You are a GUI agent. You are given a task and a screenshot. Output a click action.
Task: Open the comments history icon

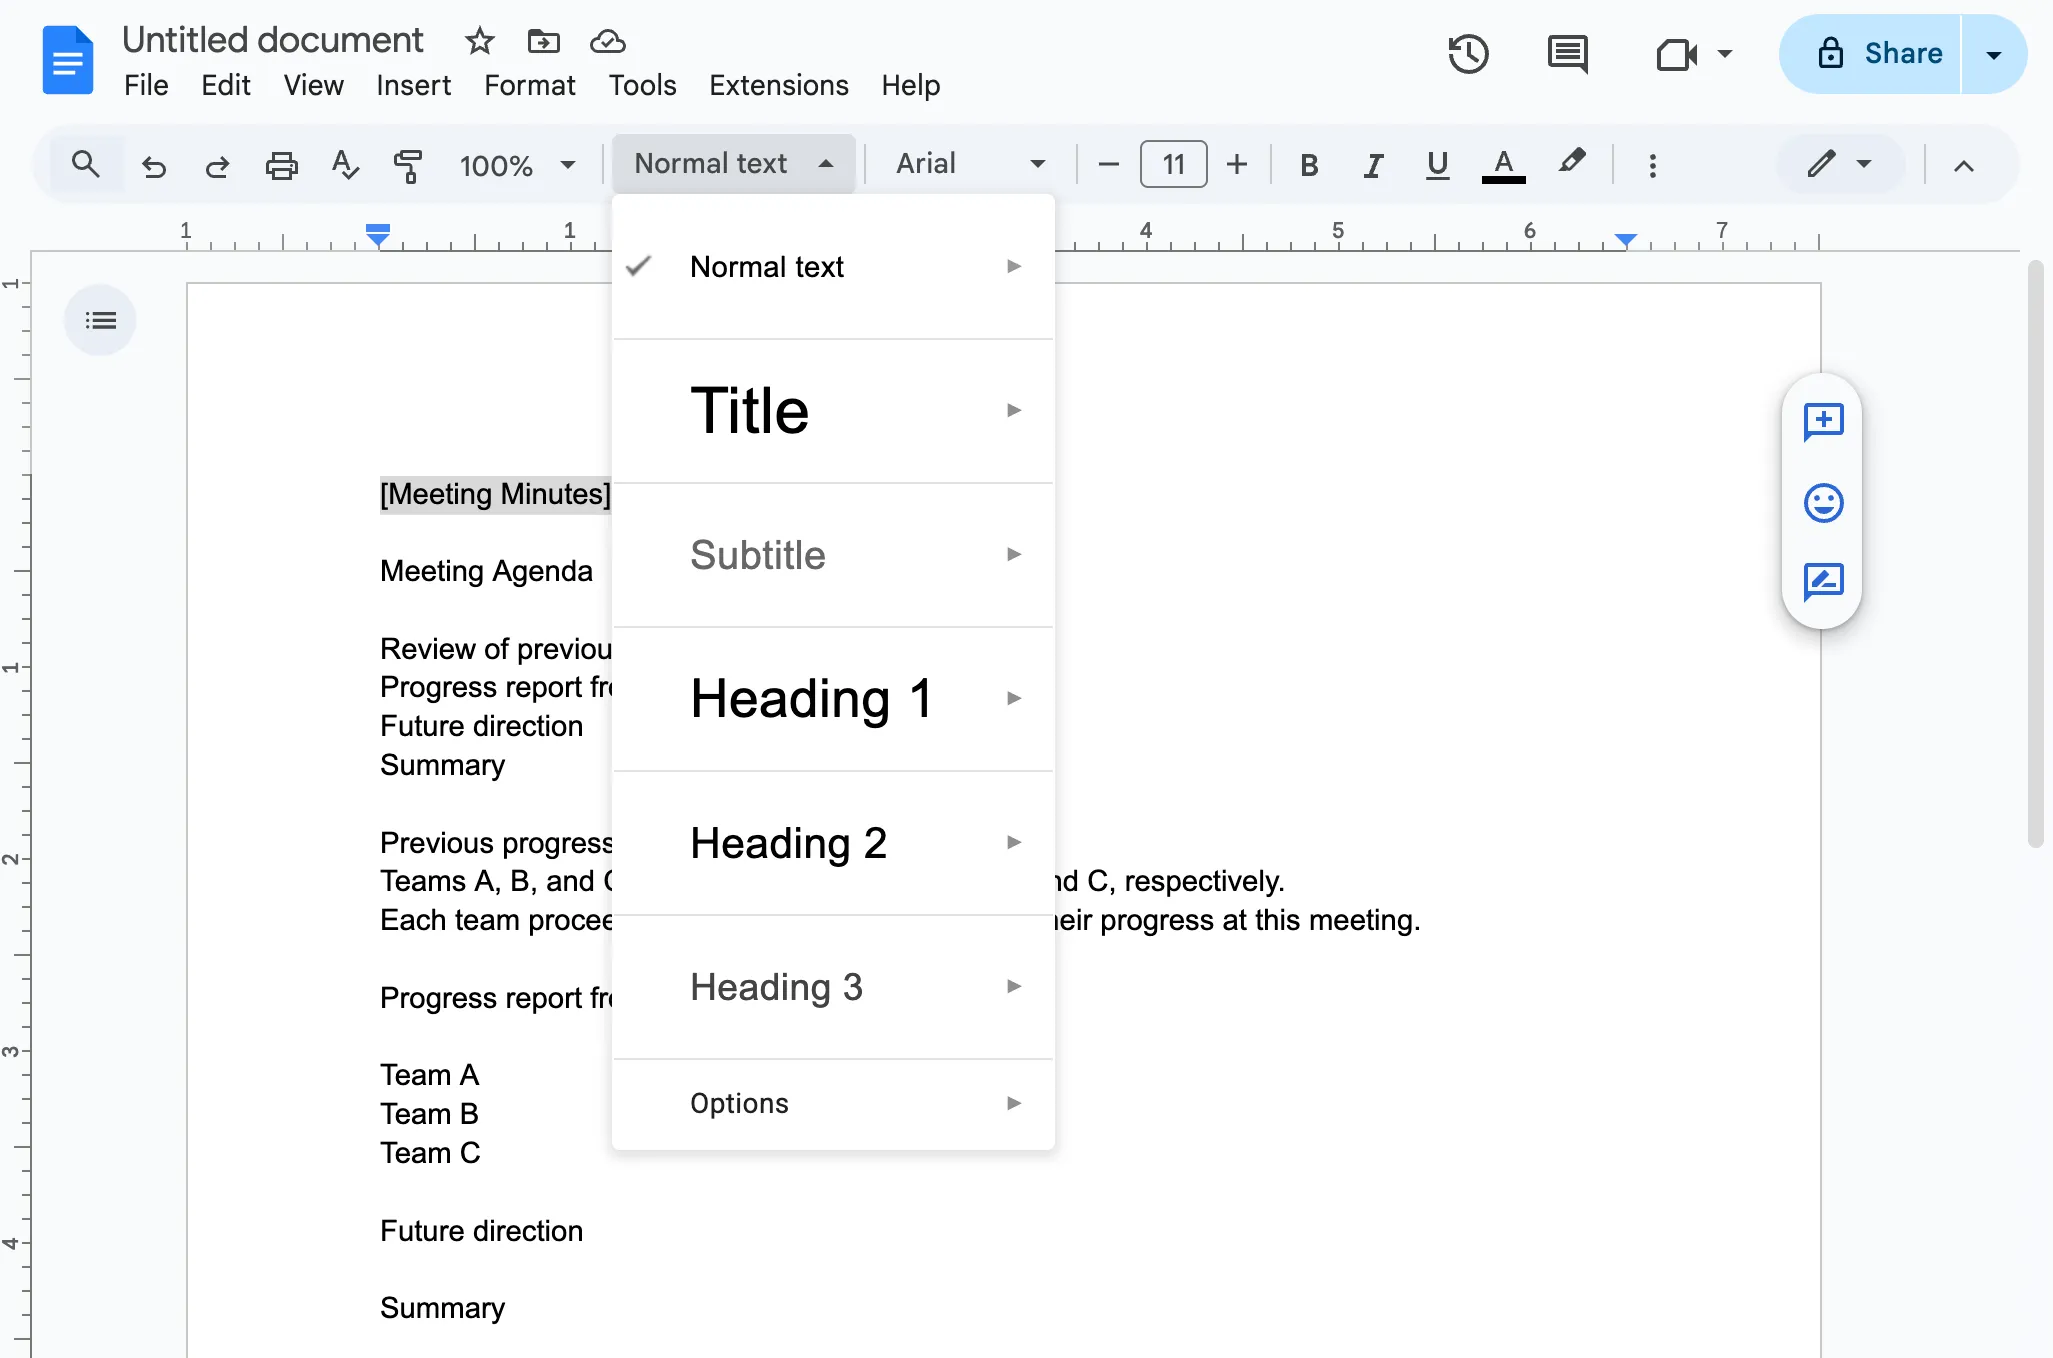pyautogui.click(x=1567, y=54)
